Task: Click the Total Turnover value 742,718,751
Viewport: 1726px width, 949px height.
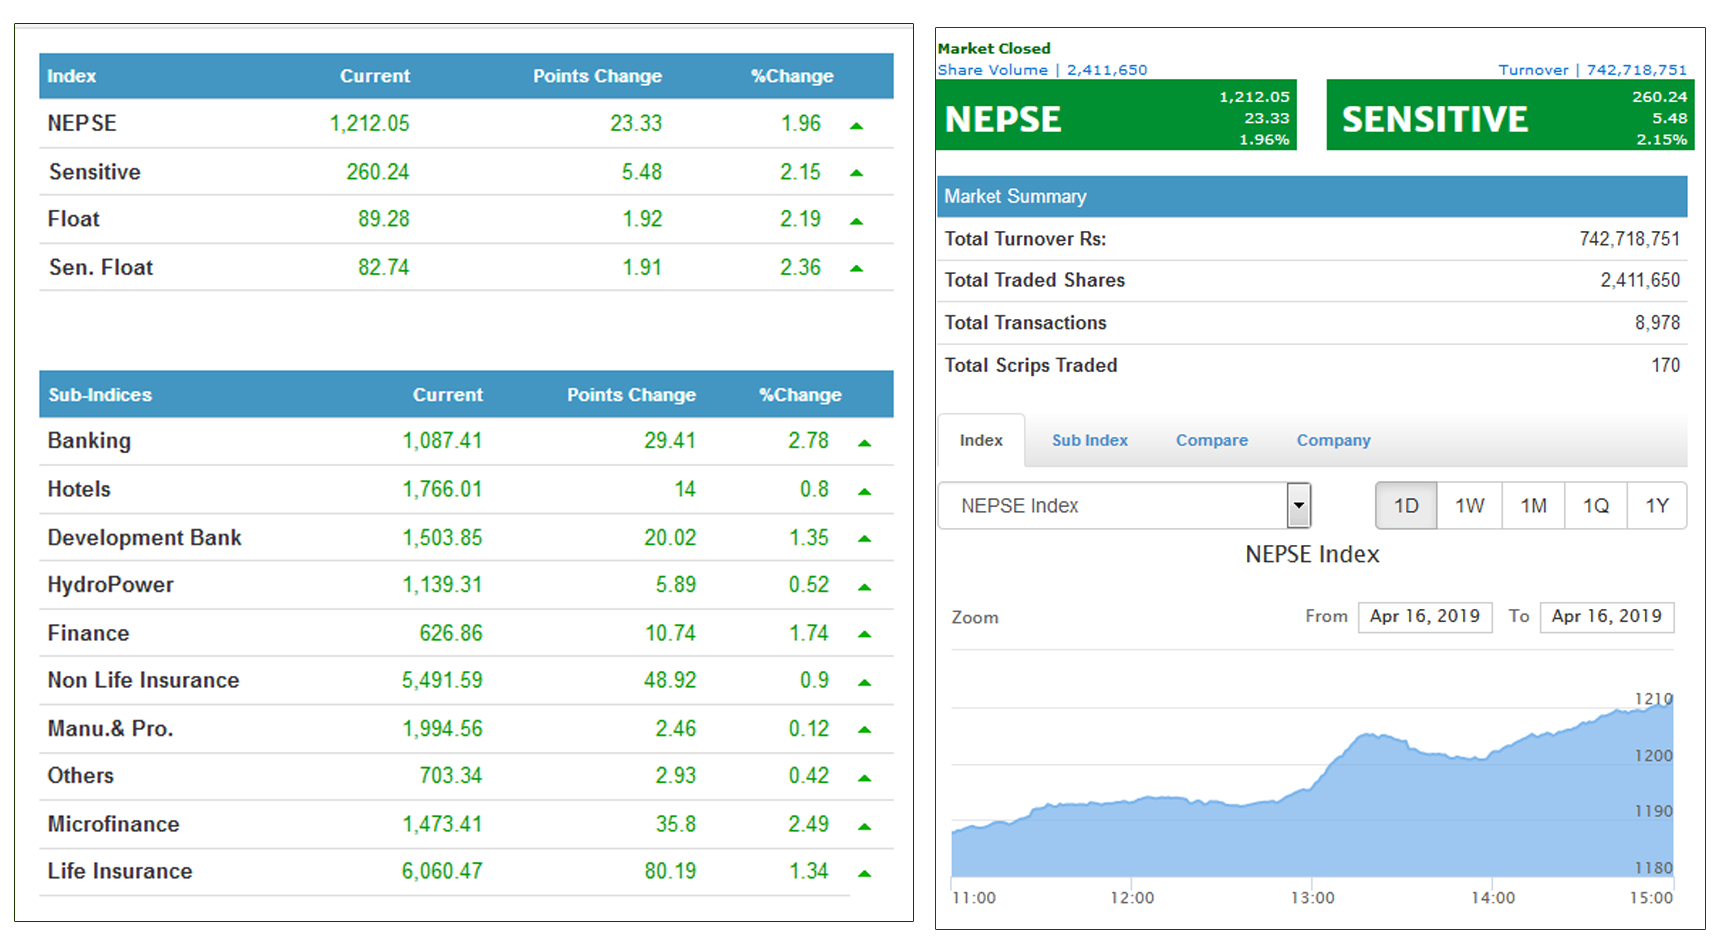Action: click(x=1630, y=239)
